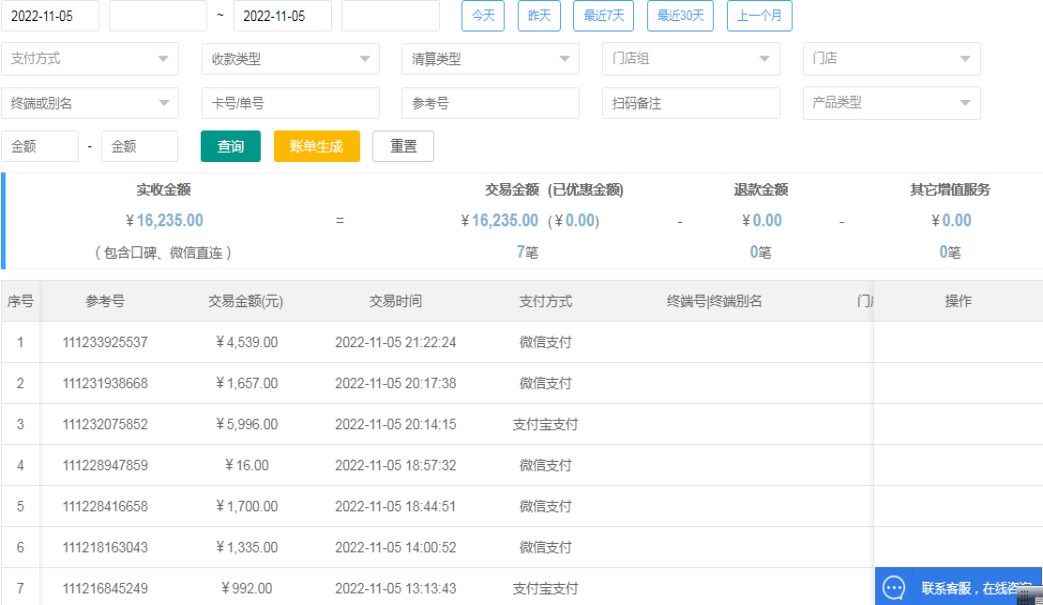Click the 上一个月 button
The image size is (1043, 605).
[759, 16]
